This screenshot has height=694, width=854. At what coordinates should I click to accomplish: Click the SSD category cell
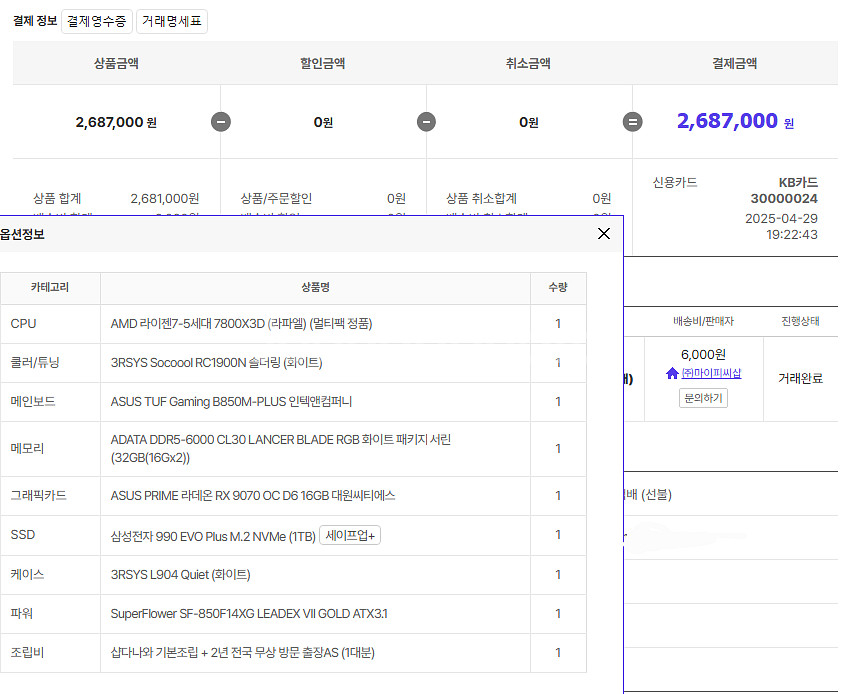[x=50, y=535]
